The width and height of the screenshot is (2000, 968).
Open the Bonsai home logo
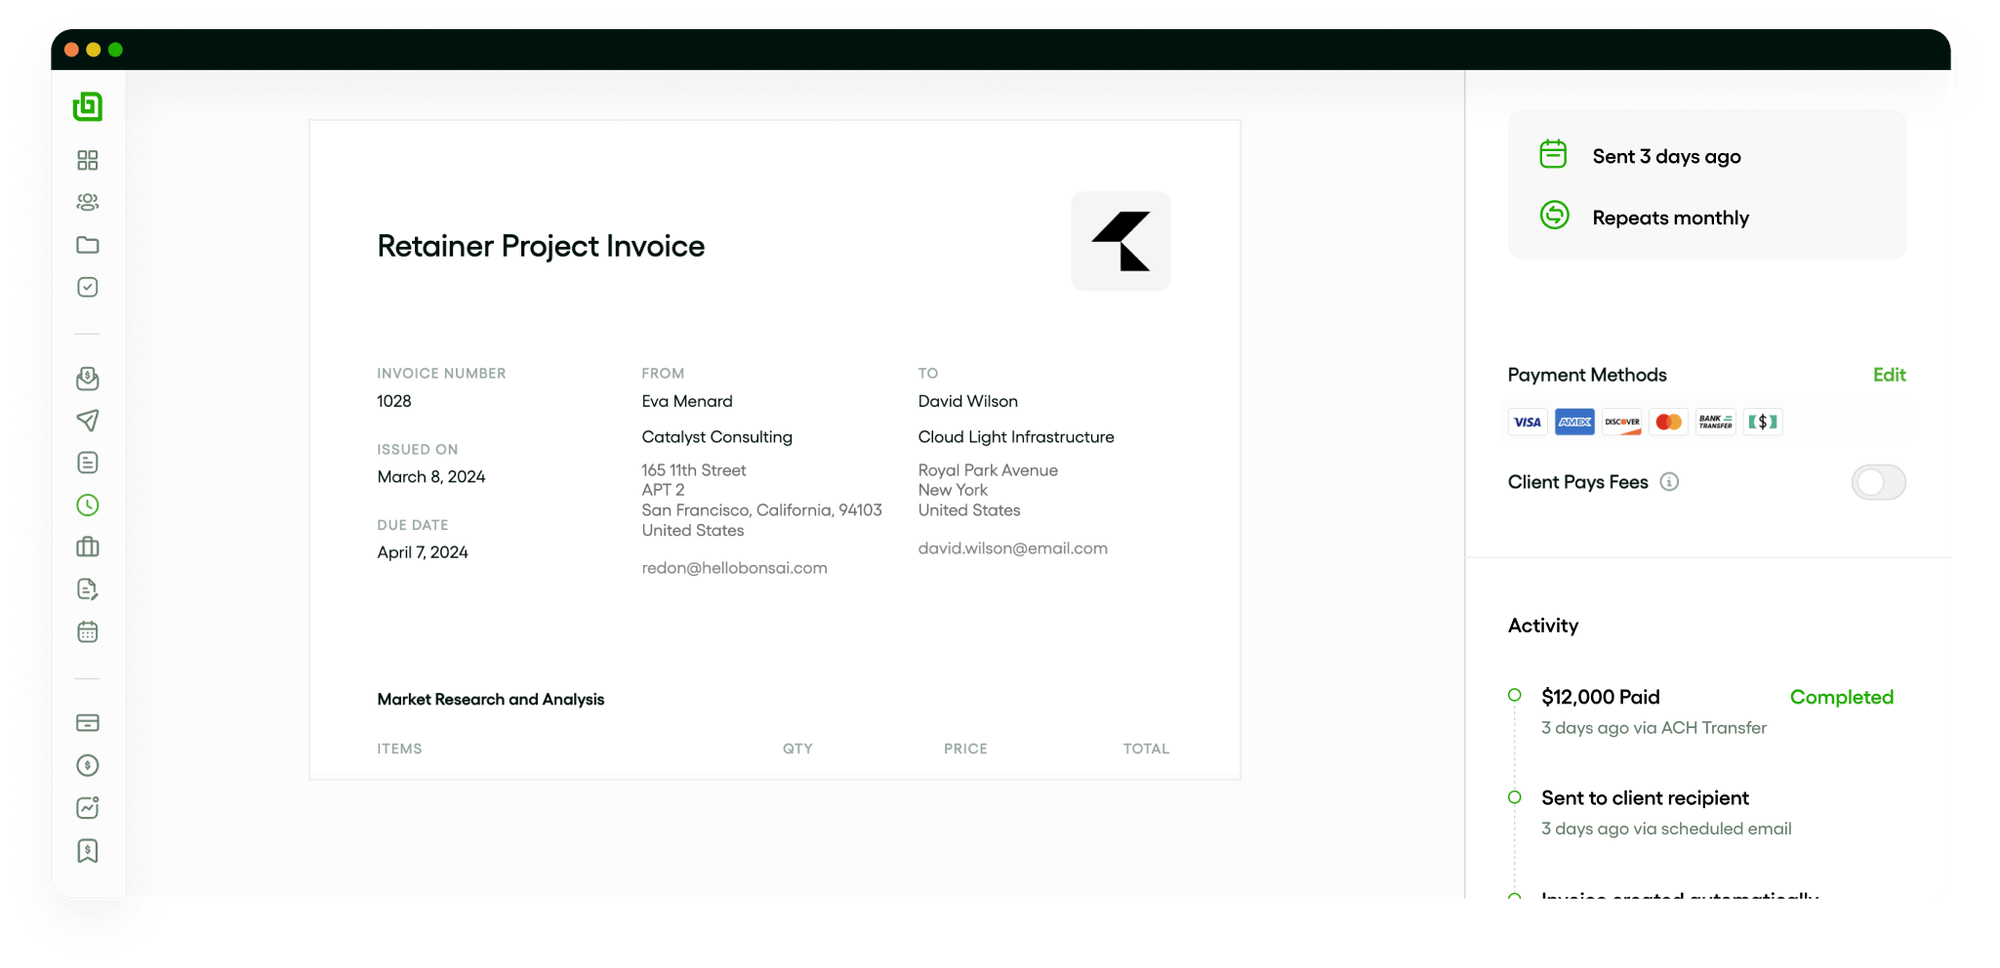[x=88, y=107]
